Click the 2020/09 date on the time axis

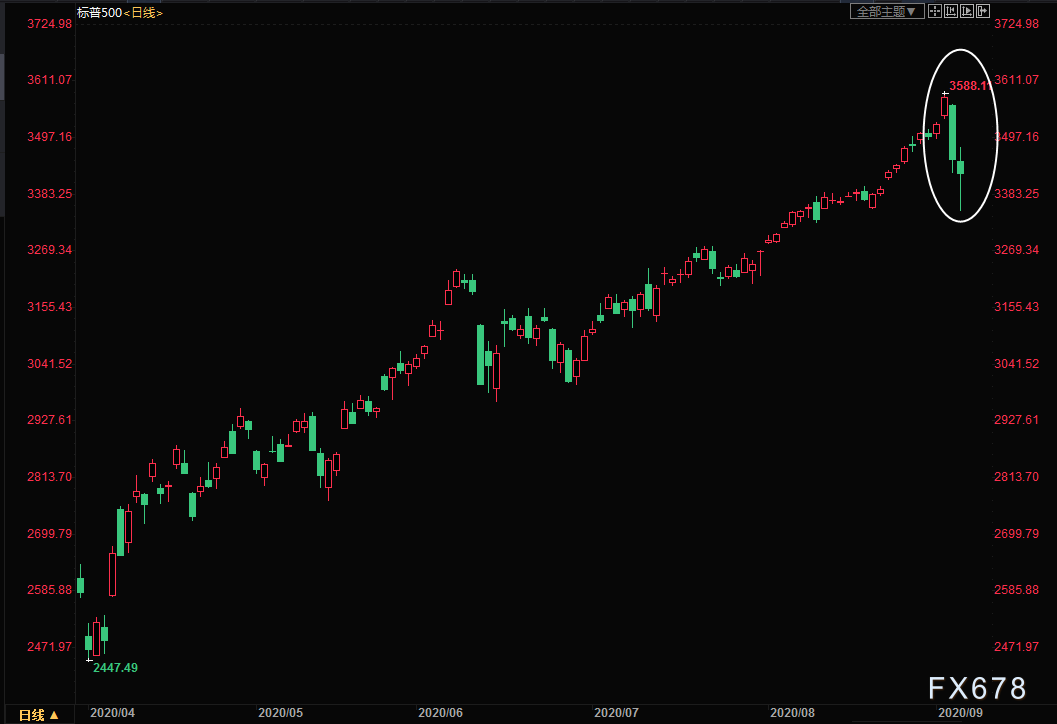pos(961,713)
